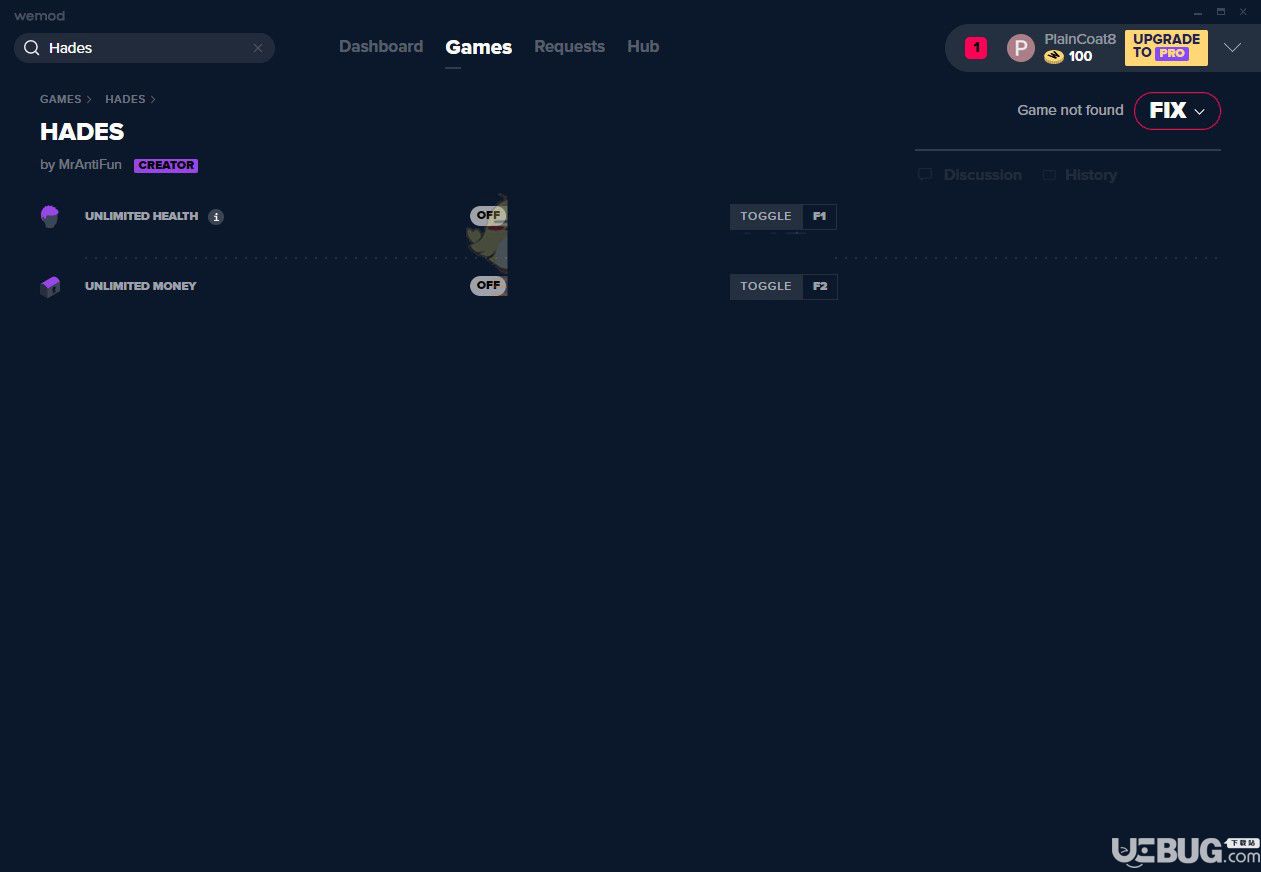Click the Game not found status text

coord(1070,110)
